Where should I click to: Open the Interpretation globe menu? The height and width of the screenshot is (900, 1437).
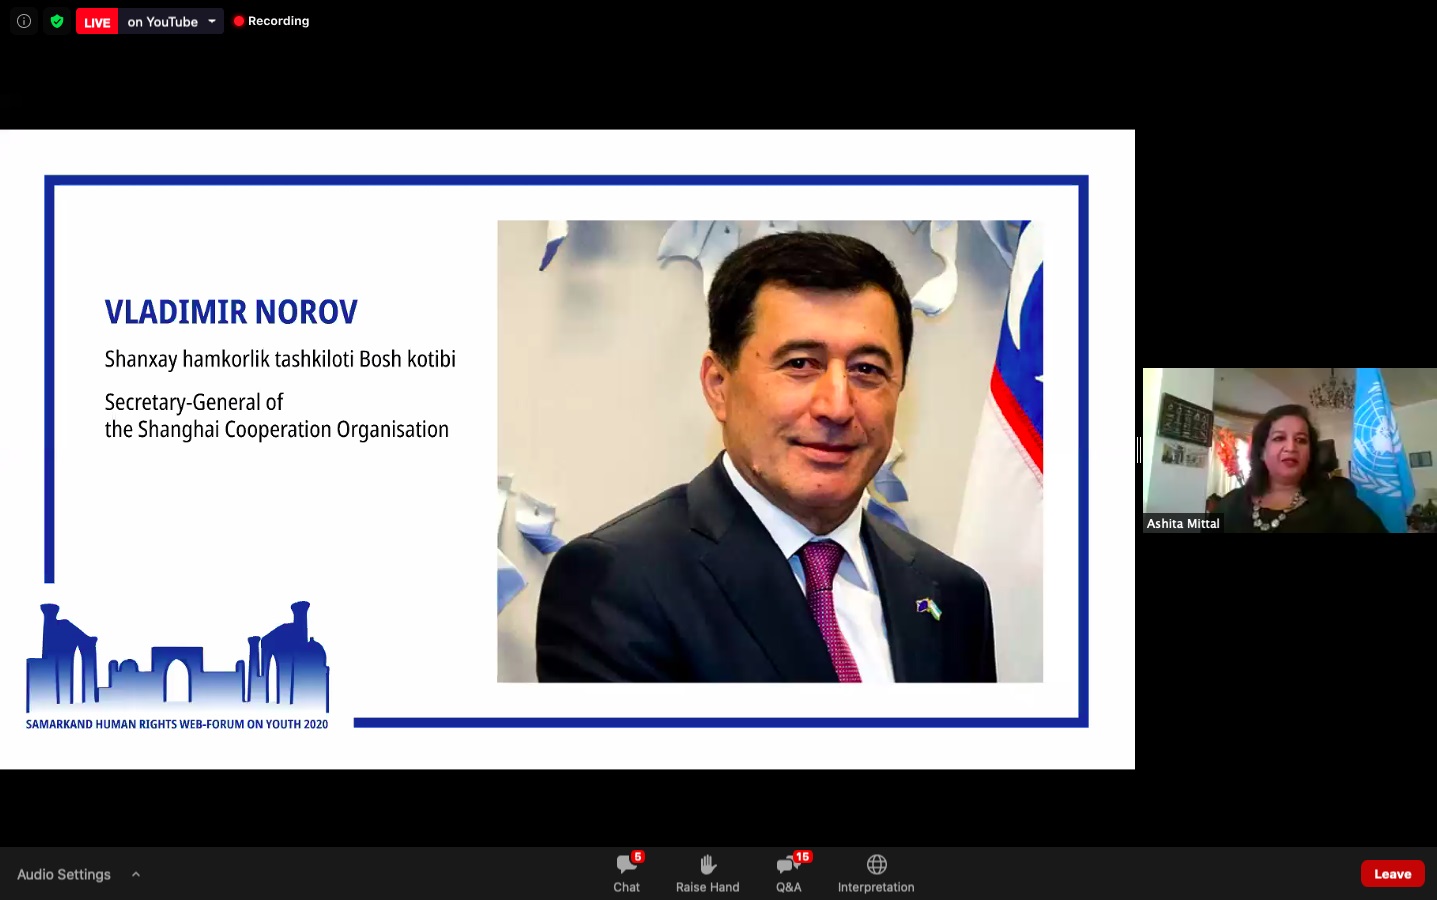(x=876, y=872)
